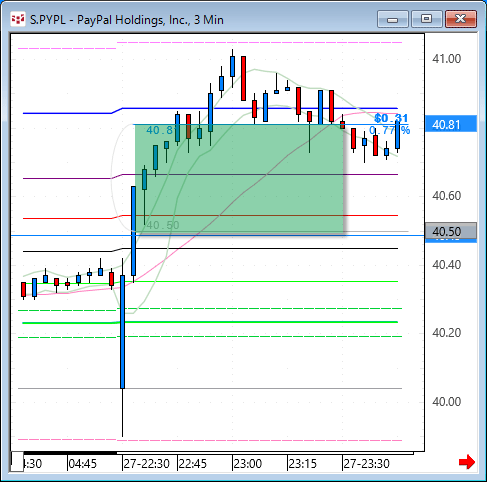Click the red arrow at bottom right
The image size is (487, 482).
pos(467,462)
